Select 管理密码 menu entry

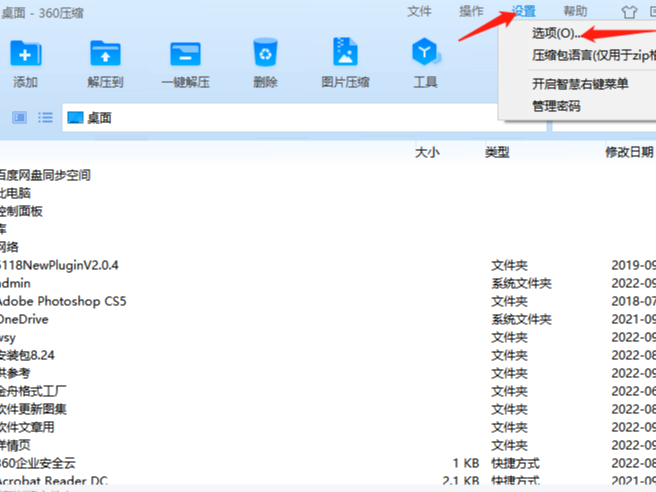556,106
